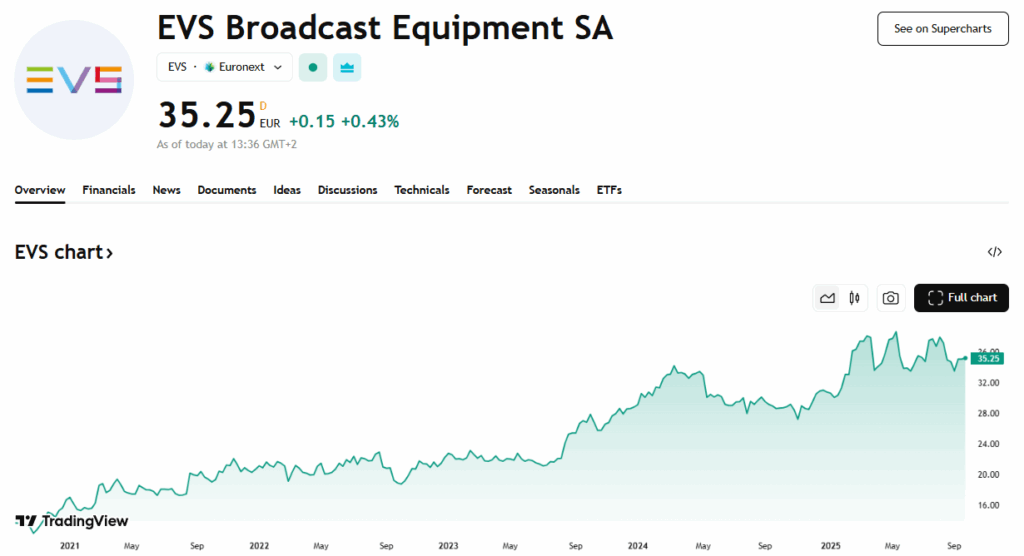The image size is (1024, 556).
Task: Click the 2021 time axis label
Action: (x=70, y=546)
